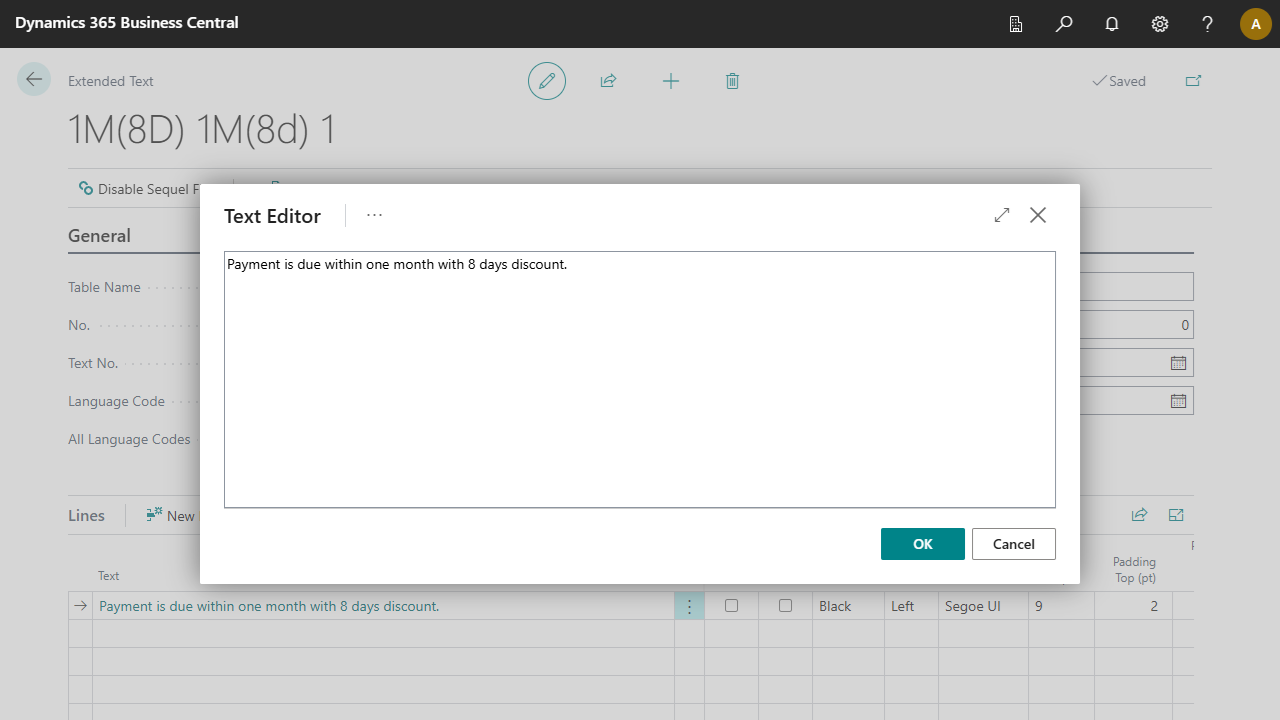The width and height of the screenshot is (1280, 720).
Task: Click the trash delete icon
Action: [x=732, y=81]
